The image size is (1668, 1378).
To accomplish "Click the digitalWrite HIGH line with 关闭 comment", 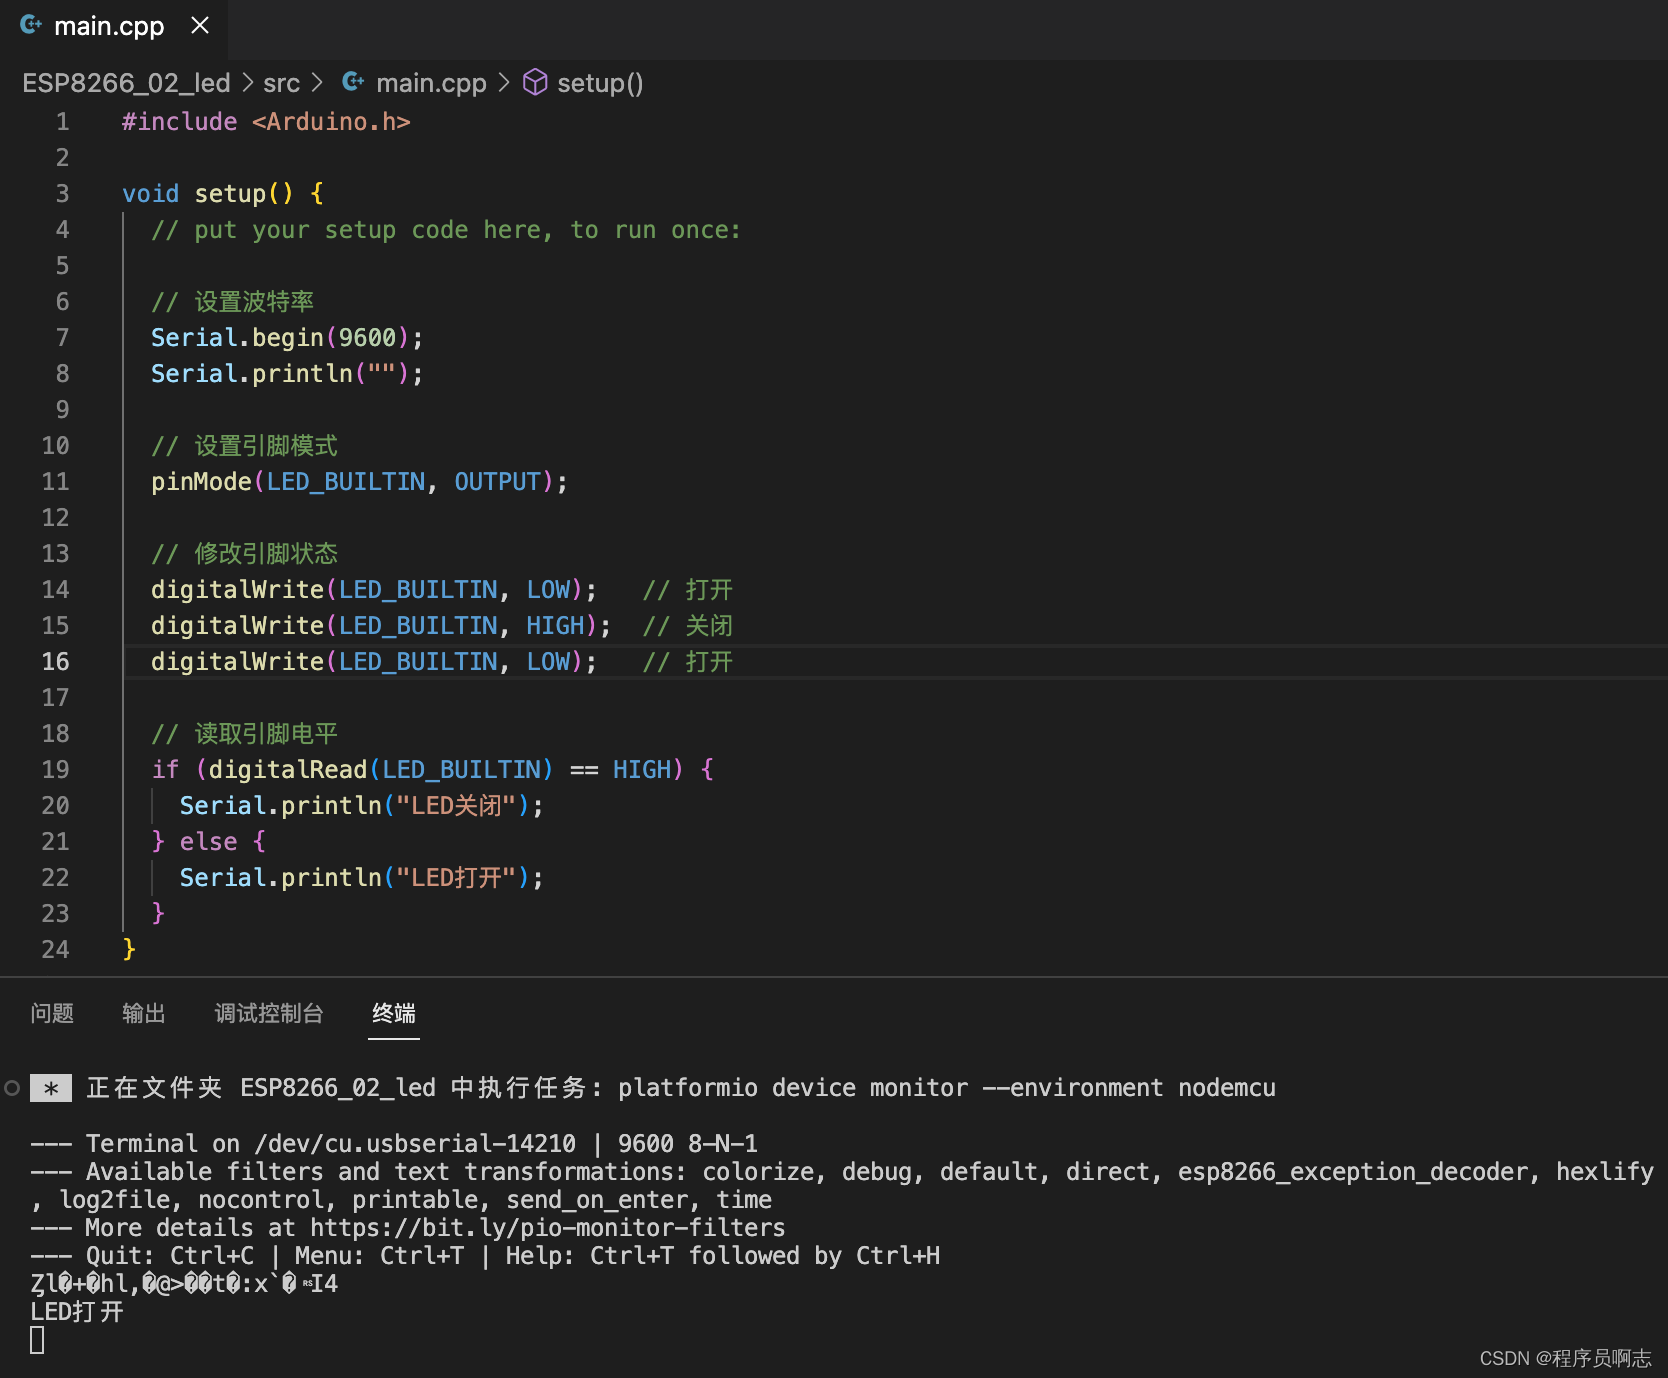I will 441,626.
